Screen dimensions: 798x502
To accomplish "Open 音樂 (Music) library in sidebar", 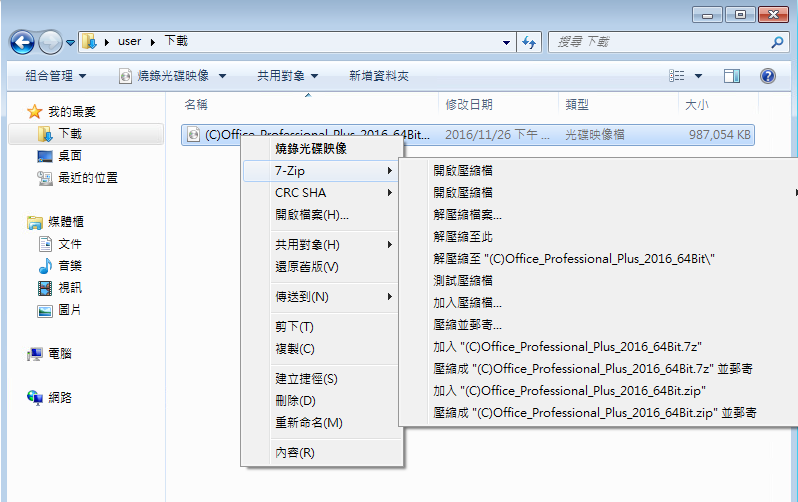I will pyautogui.click(x=69, y=266).
